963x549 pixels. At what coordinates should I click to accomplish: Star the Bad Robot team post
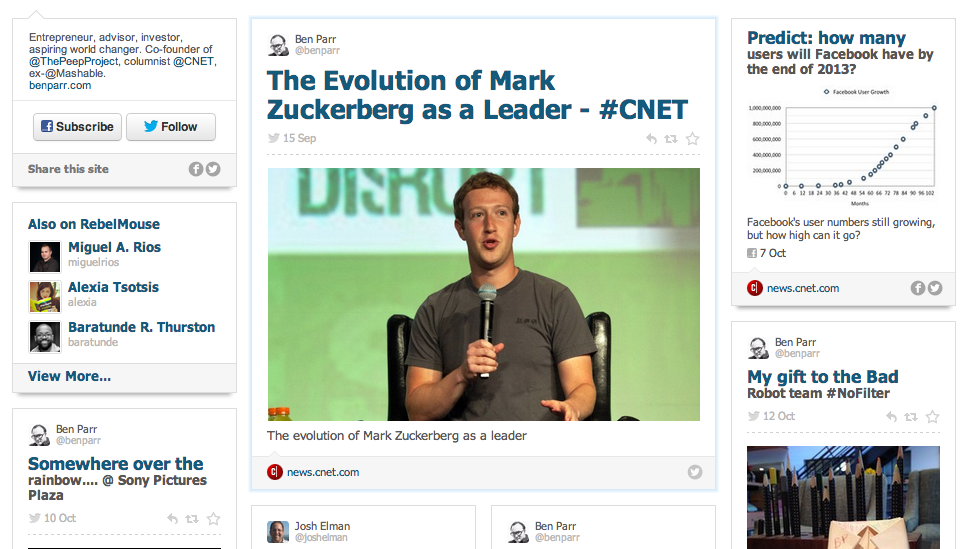tap(932, 417)
